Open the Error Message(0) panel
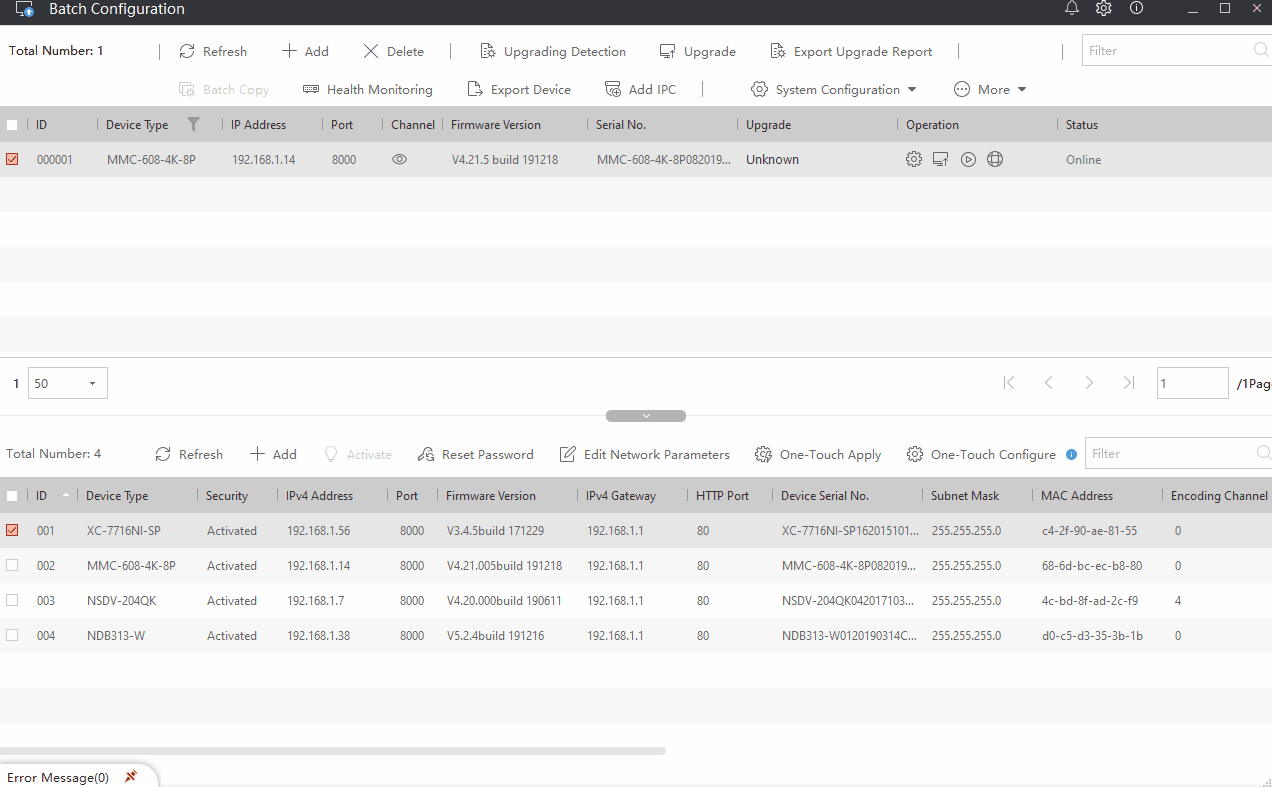The image size is (1272, 787). click(58, 777)
